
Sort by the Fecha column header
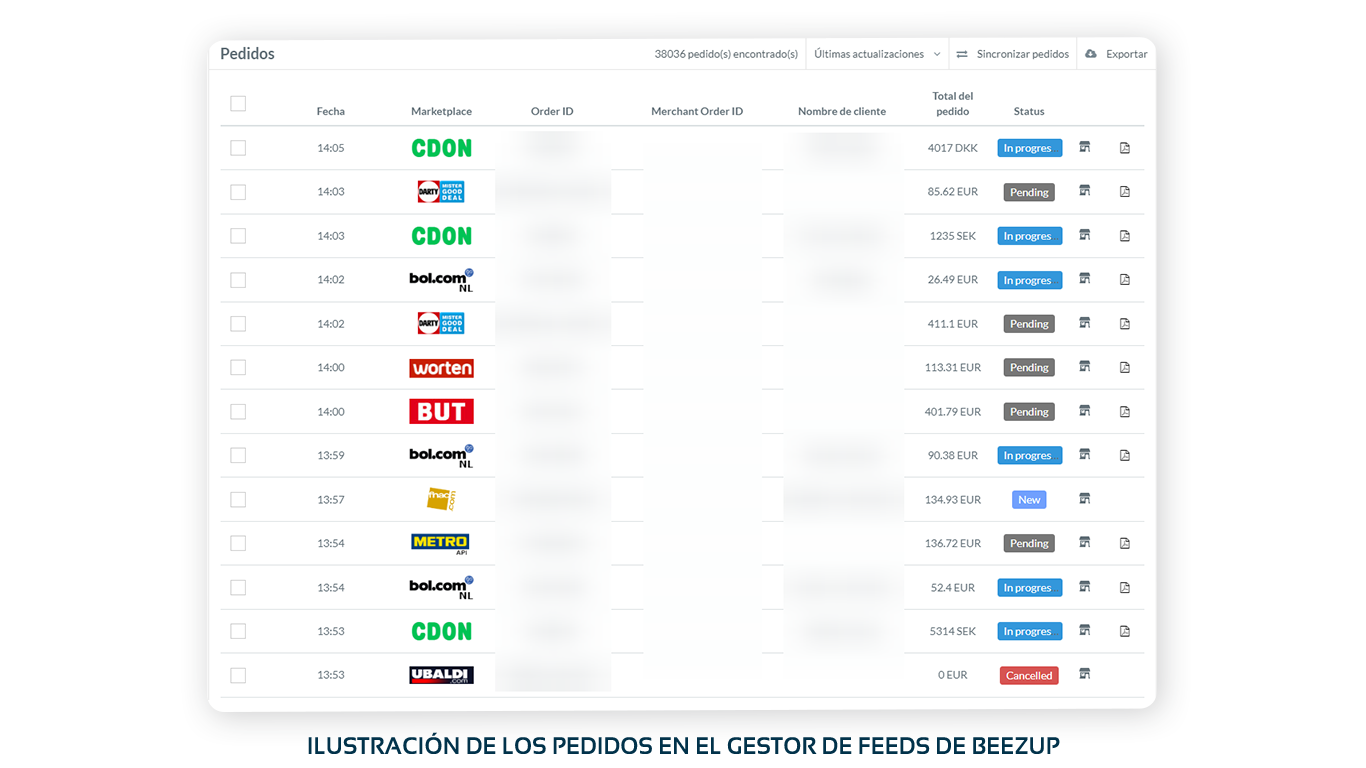(x=331, y=111)
